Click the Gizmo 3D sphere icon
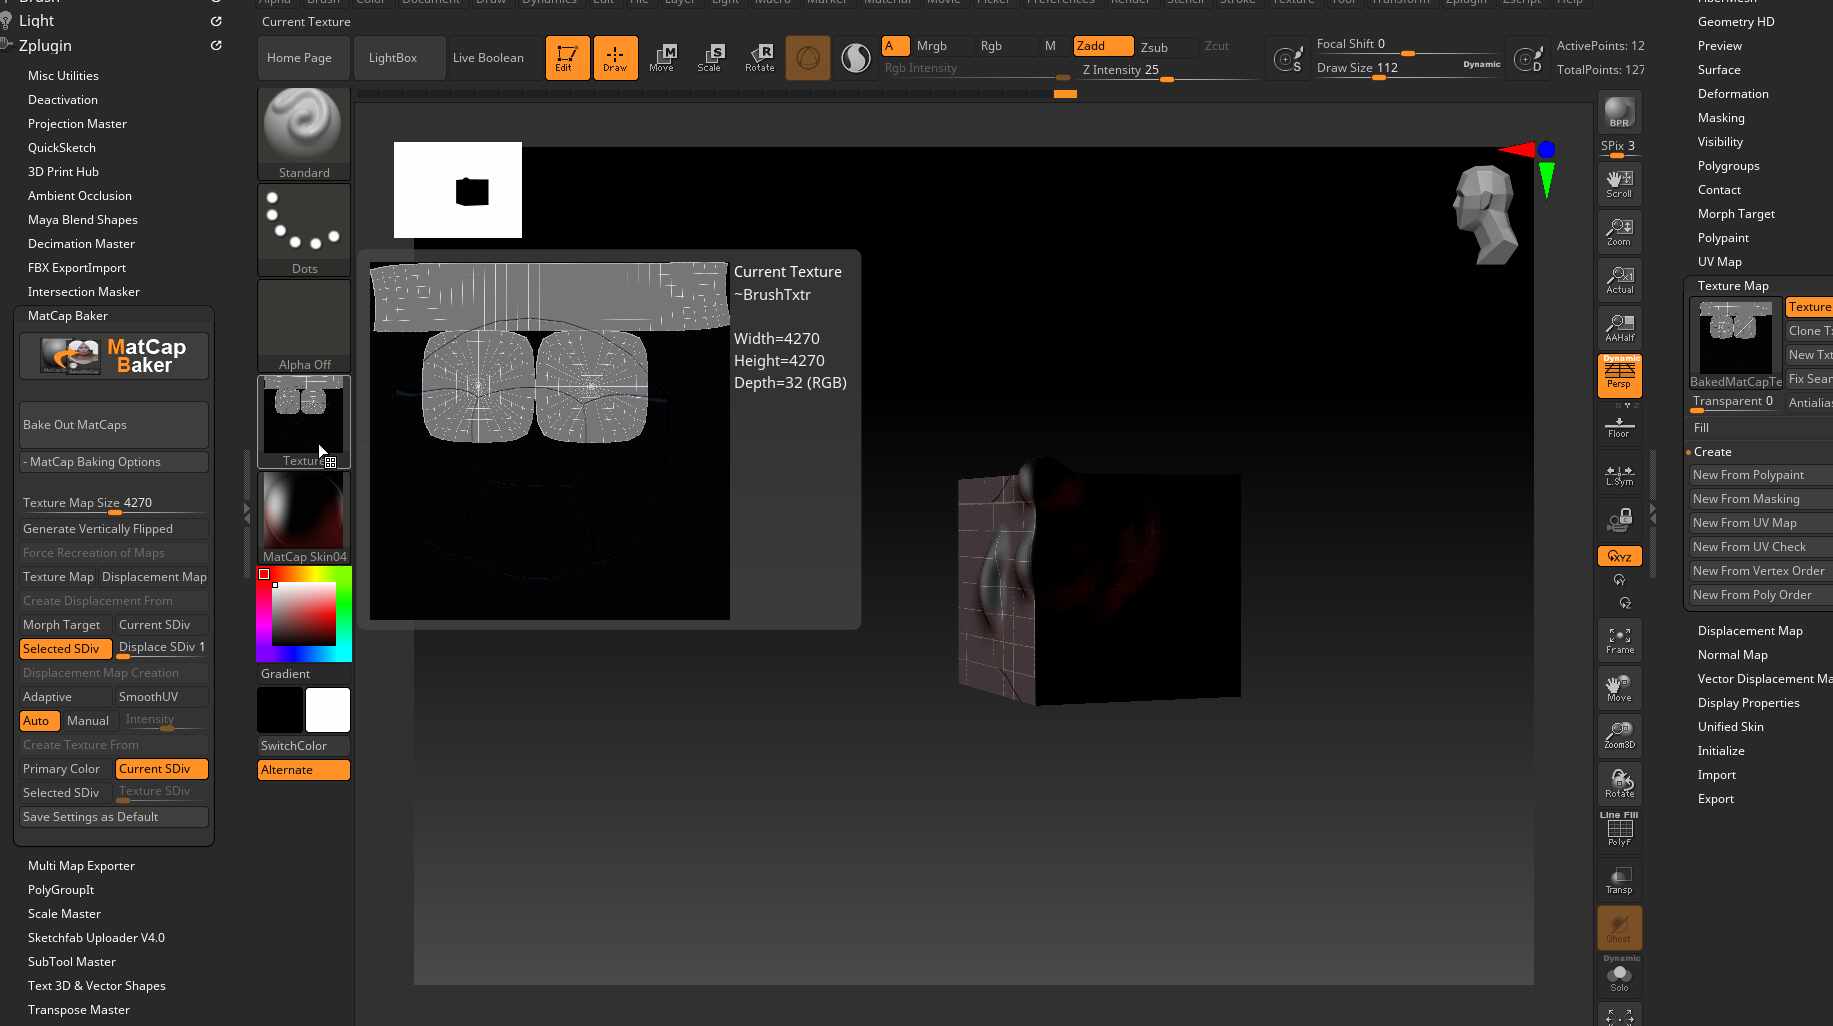Image resolution: width=1833 pixels, height=1026 pixels. (x=808, y=58)
